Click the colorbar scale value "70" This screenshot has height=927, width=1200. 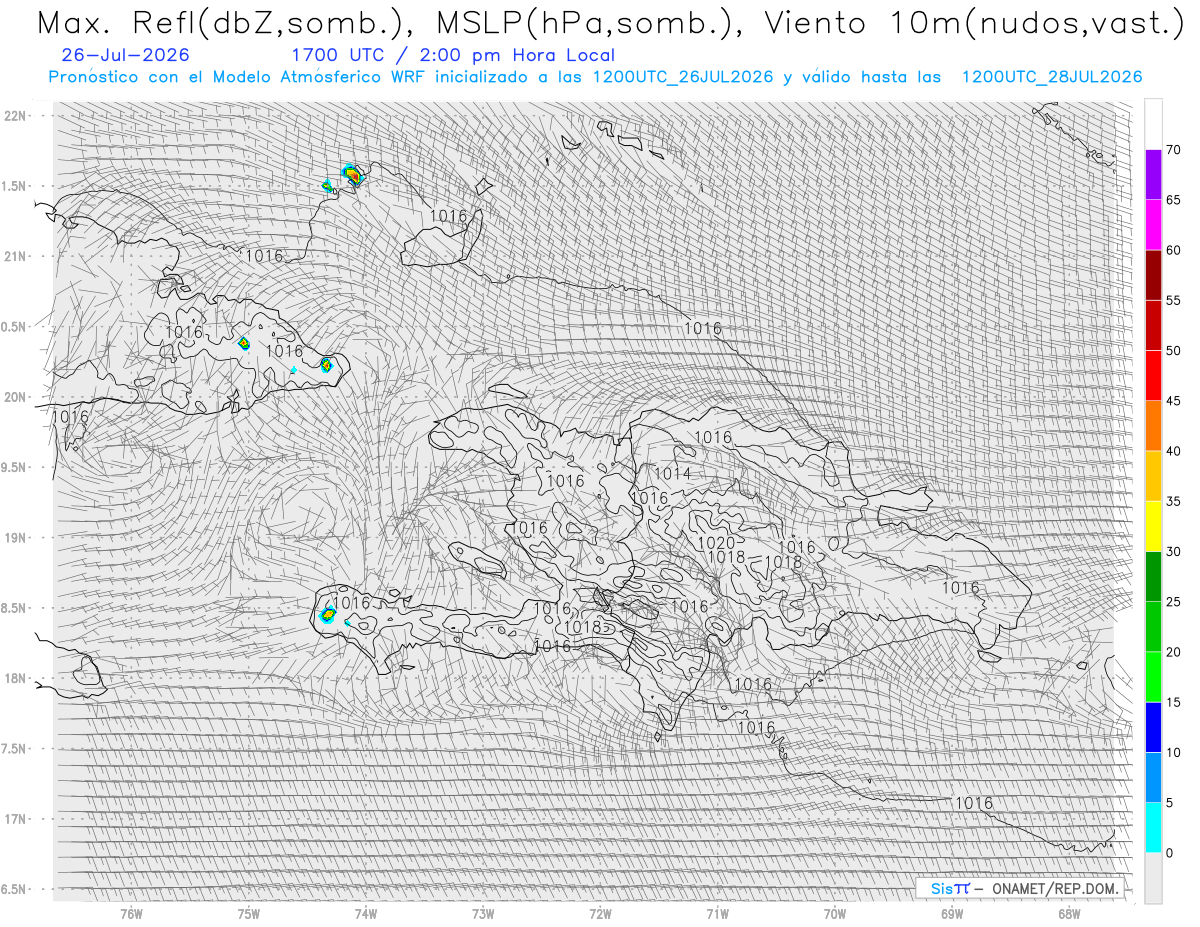1174,150
